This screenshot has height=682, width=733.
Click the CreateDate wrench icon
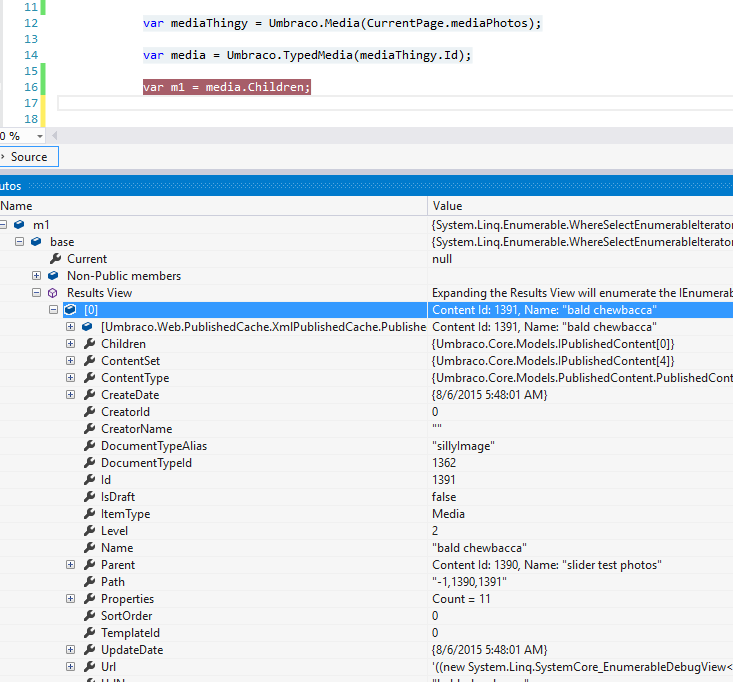(90, 395)
